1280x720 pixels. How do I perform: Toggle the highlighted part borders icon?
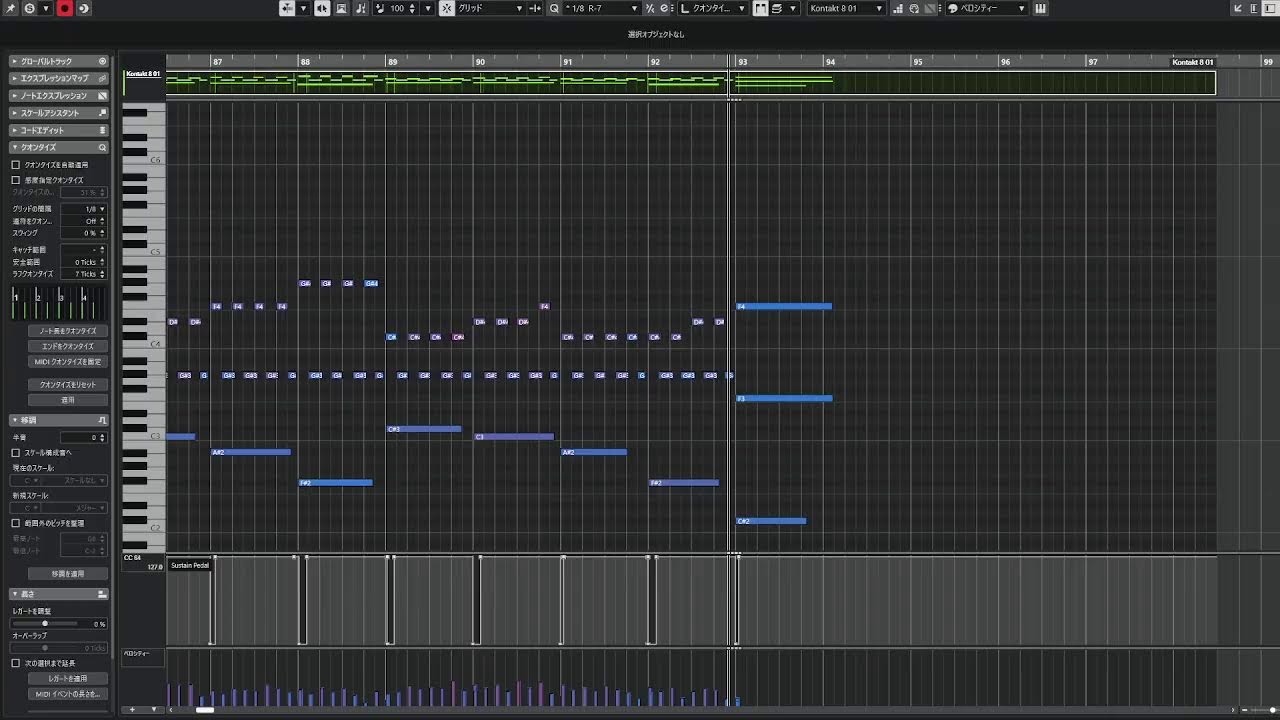[x=760, y=8]
